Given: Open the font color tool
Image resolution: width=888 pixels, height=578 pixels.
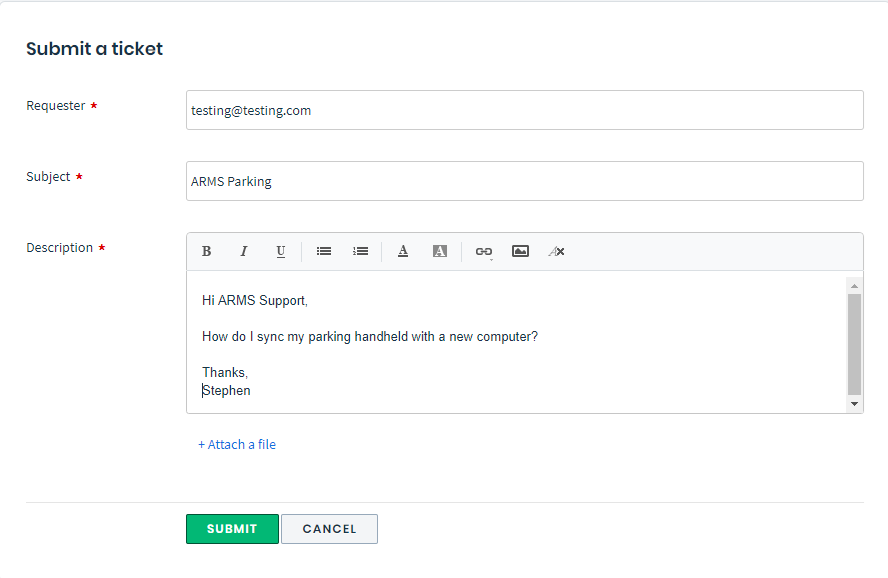Looking at the screenshot, I should click(x=402, y=251).
